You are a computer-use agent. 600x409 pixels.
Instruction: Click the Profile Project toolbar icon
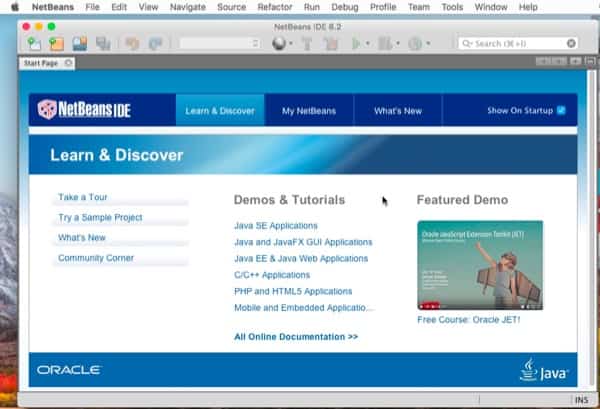point(415,43)
